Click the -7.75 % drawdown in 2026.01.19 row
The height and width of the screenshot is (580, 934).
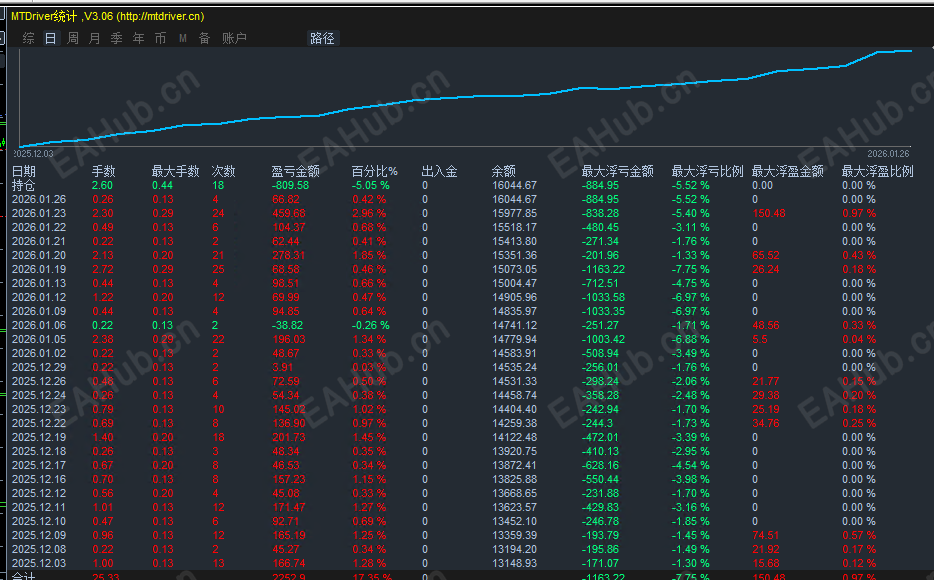click(x=690, y=269)
